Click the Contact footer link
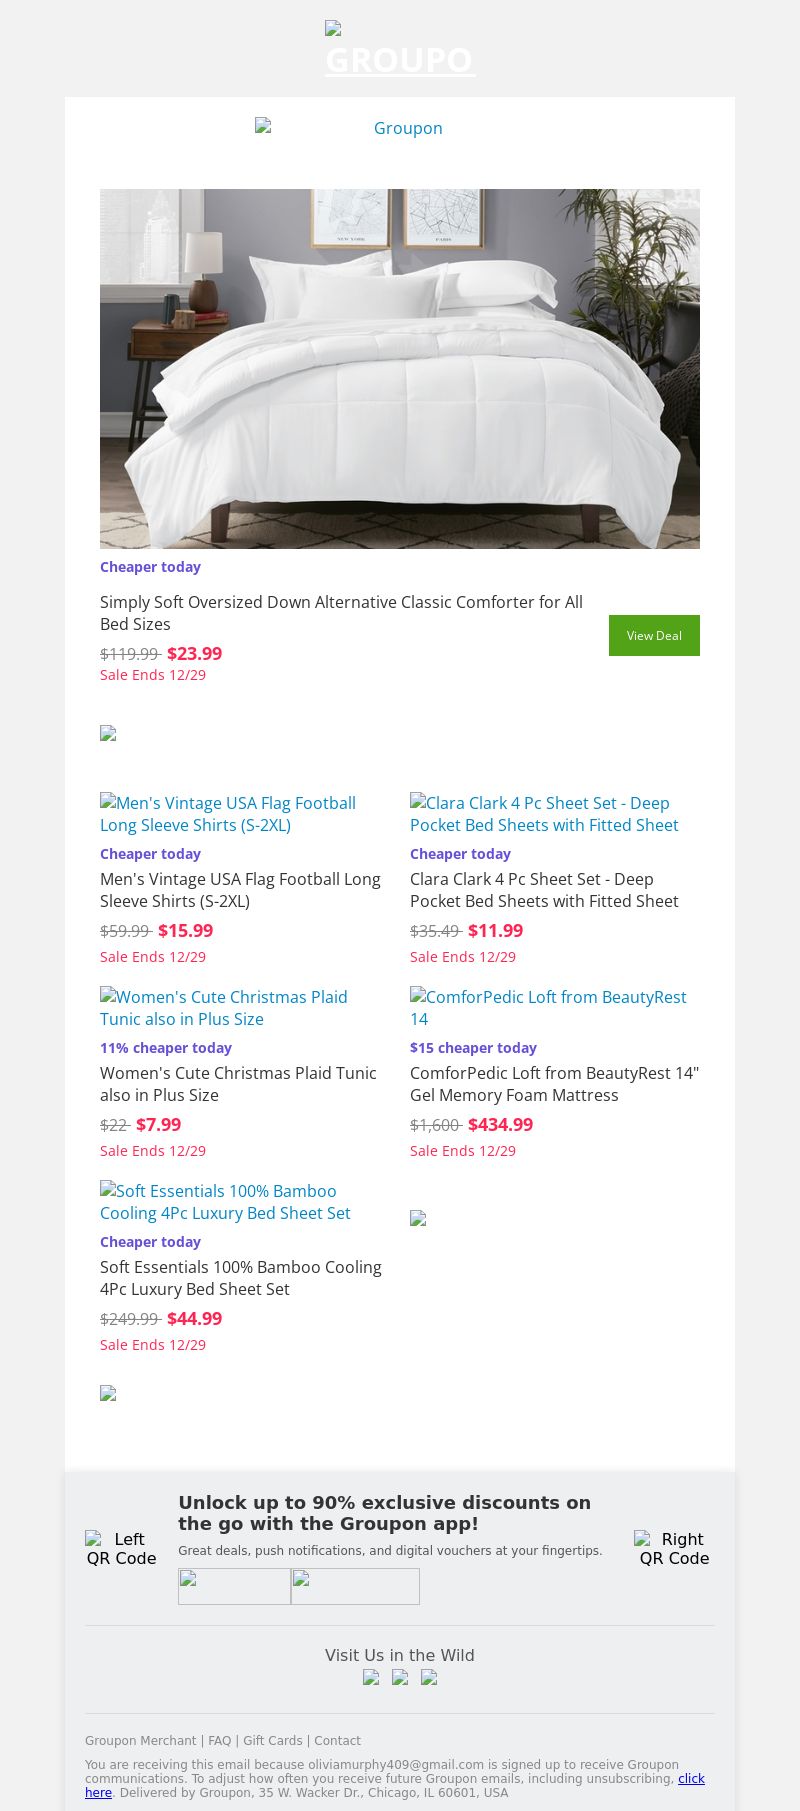The image size is (800, 1811). (x=337, y=1740)
